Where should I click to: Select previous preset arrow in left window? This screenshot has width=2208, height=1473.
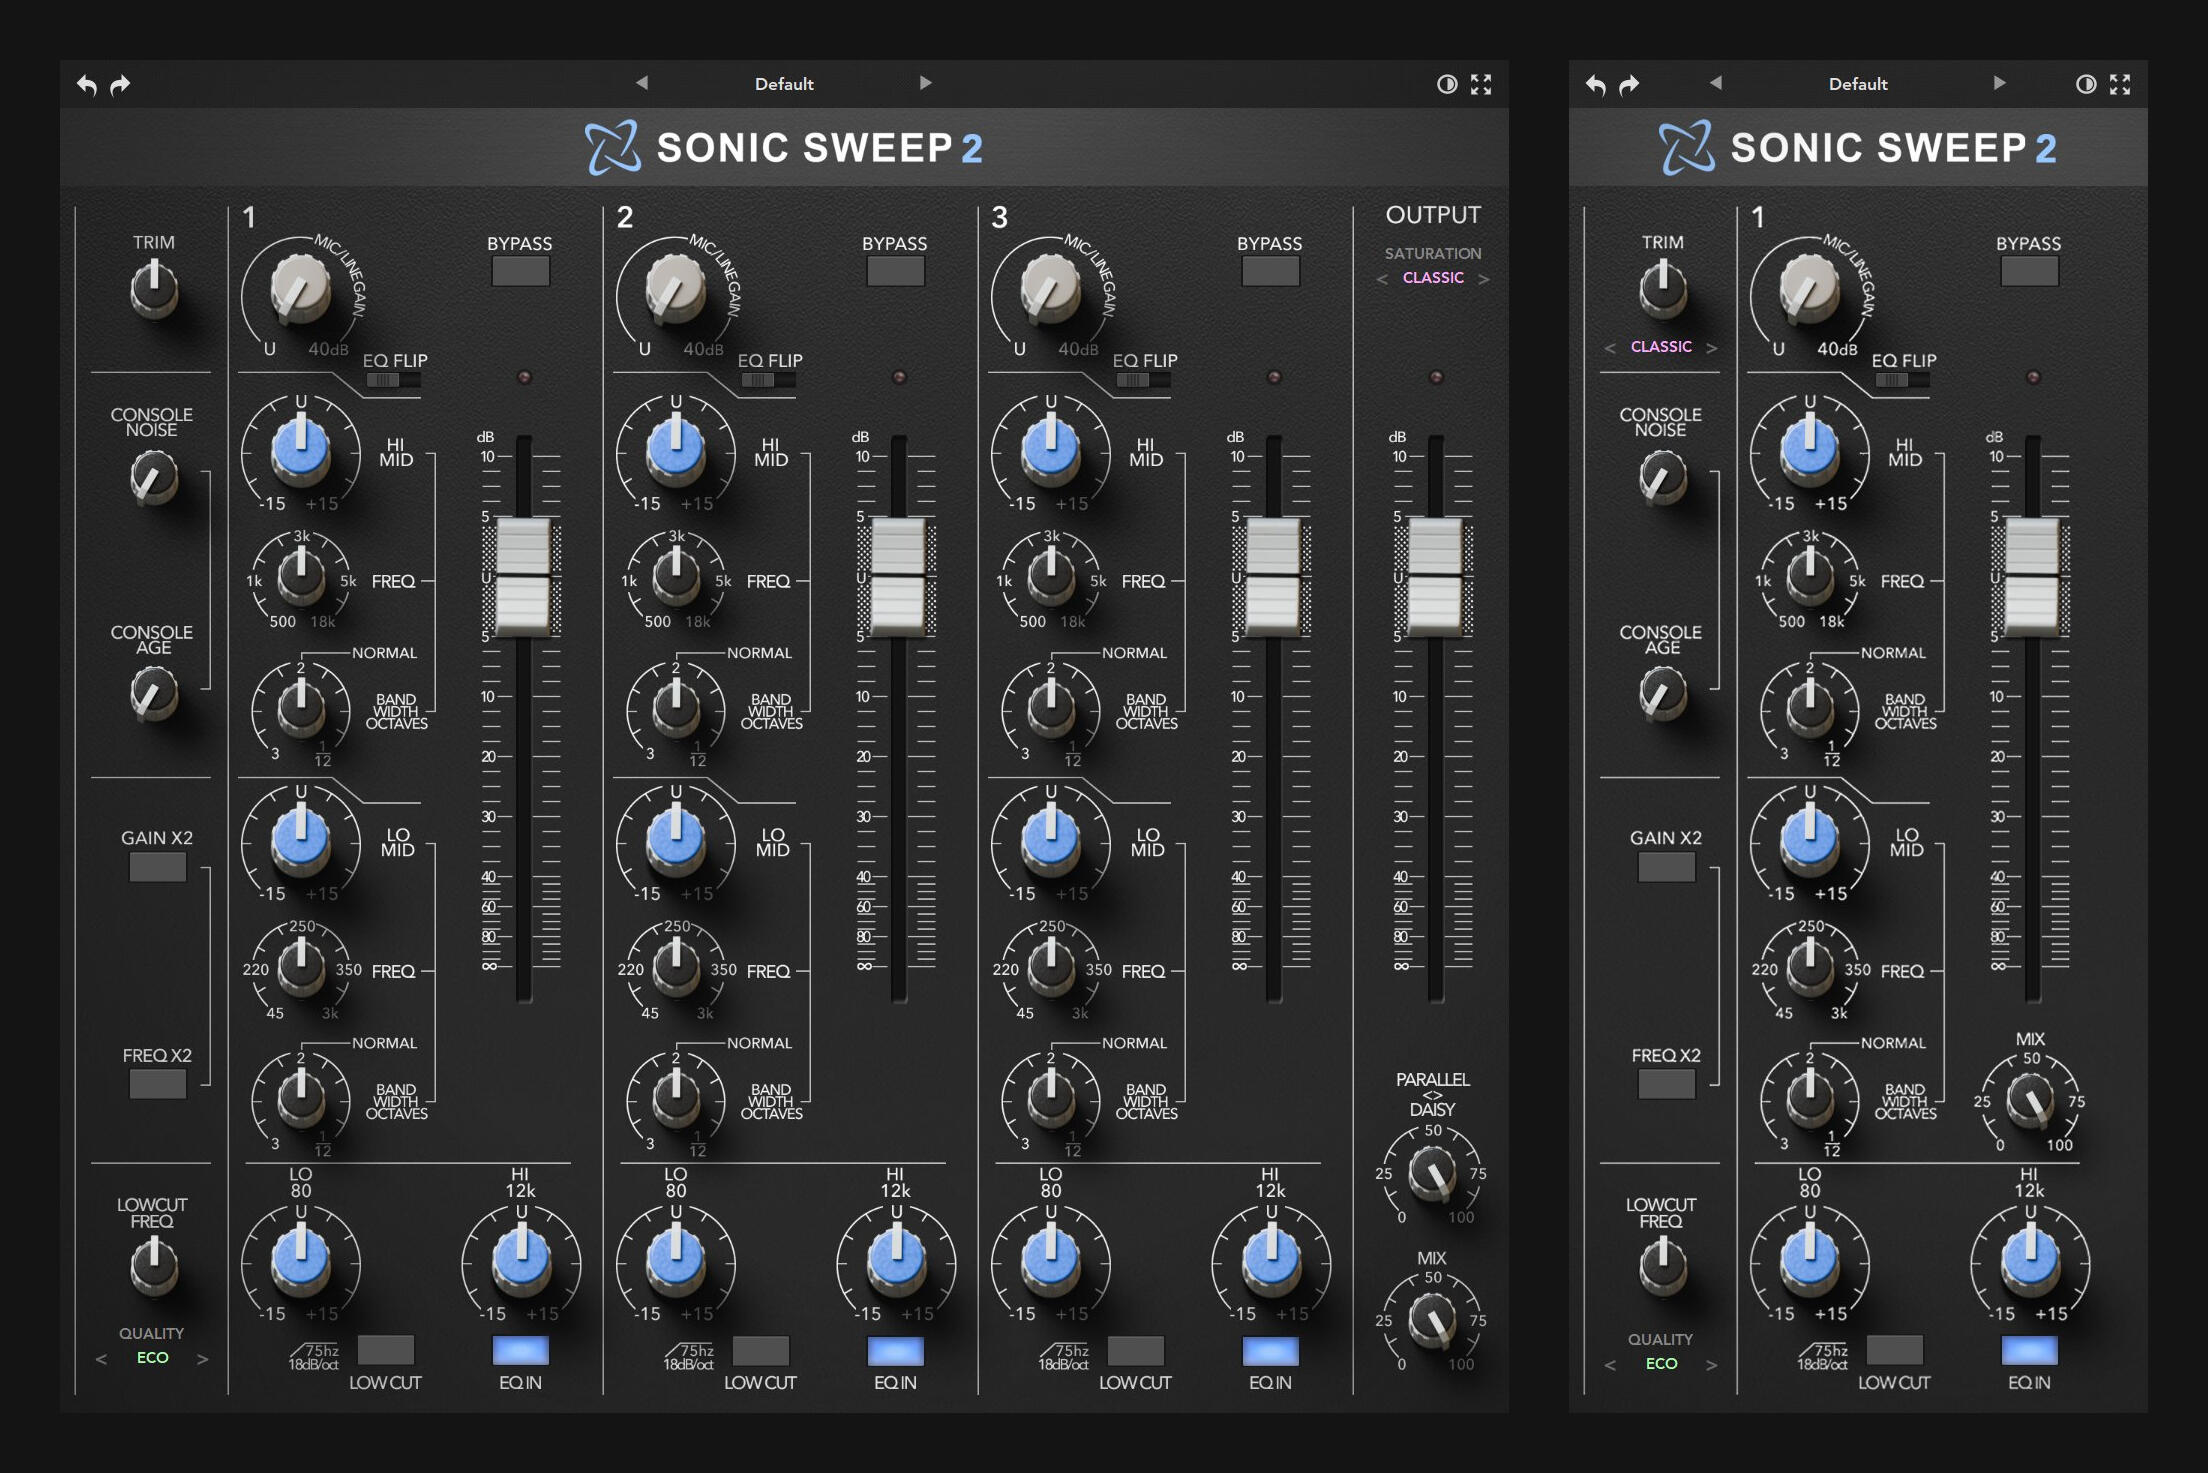642,83
